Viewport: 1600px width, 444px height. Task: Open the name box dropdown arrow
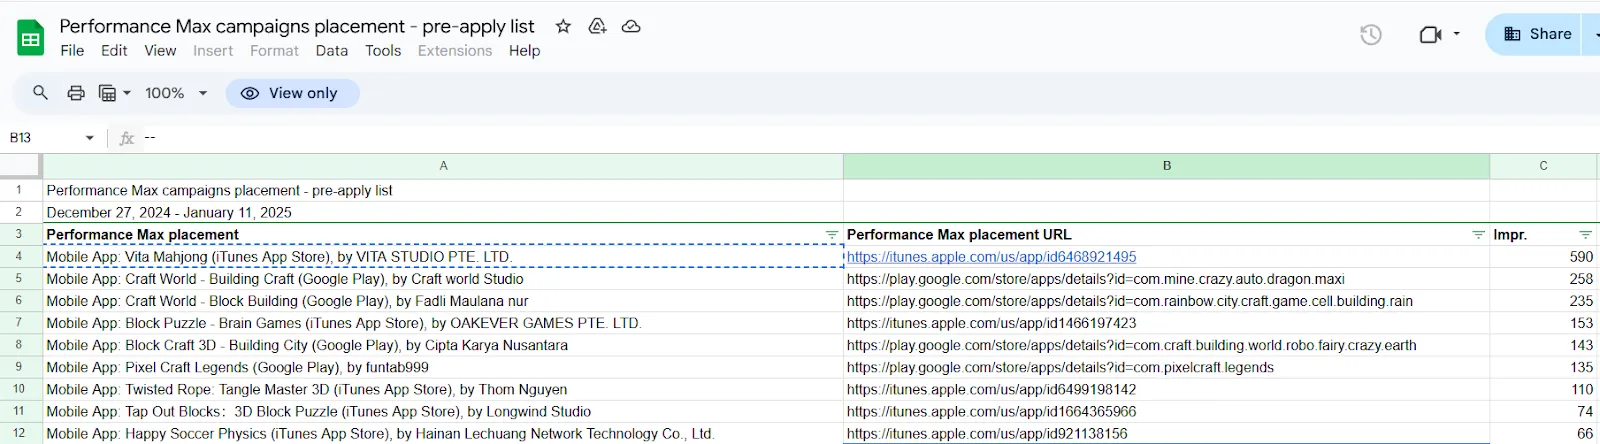tap(90, 138)
